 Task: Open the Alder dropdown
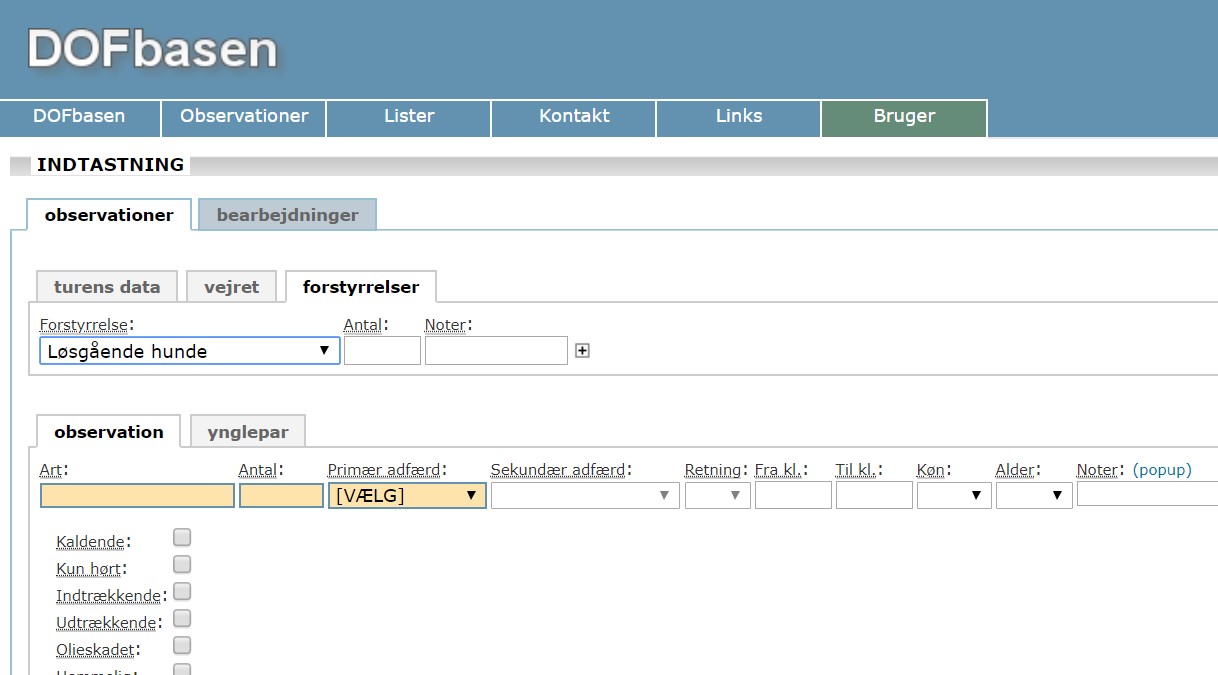1034,495
